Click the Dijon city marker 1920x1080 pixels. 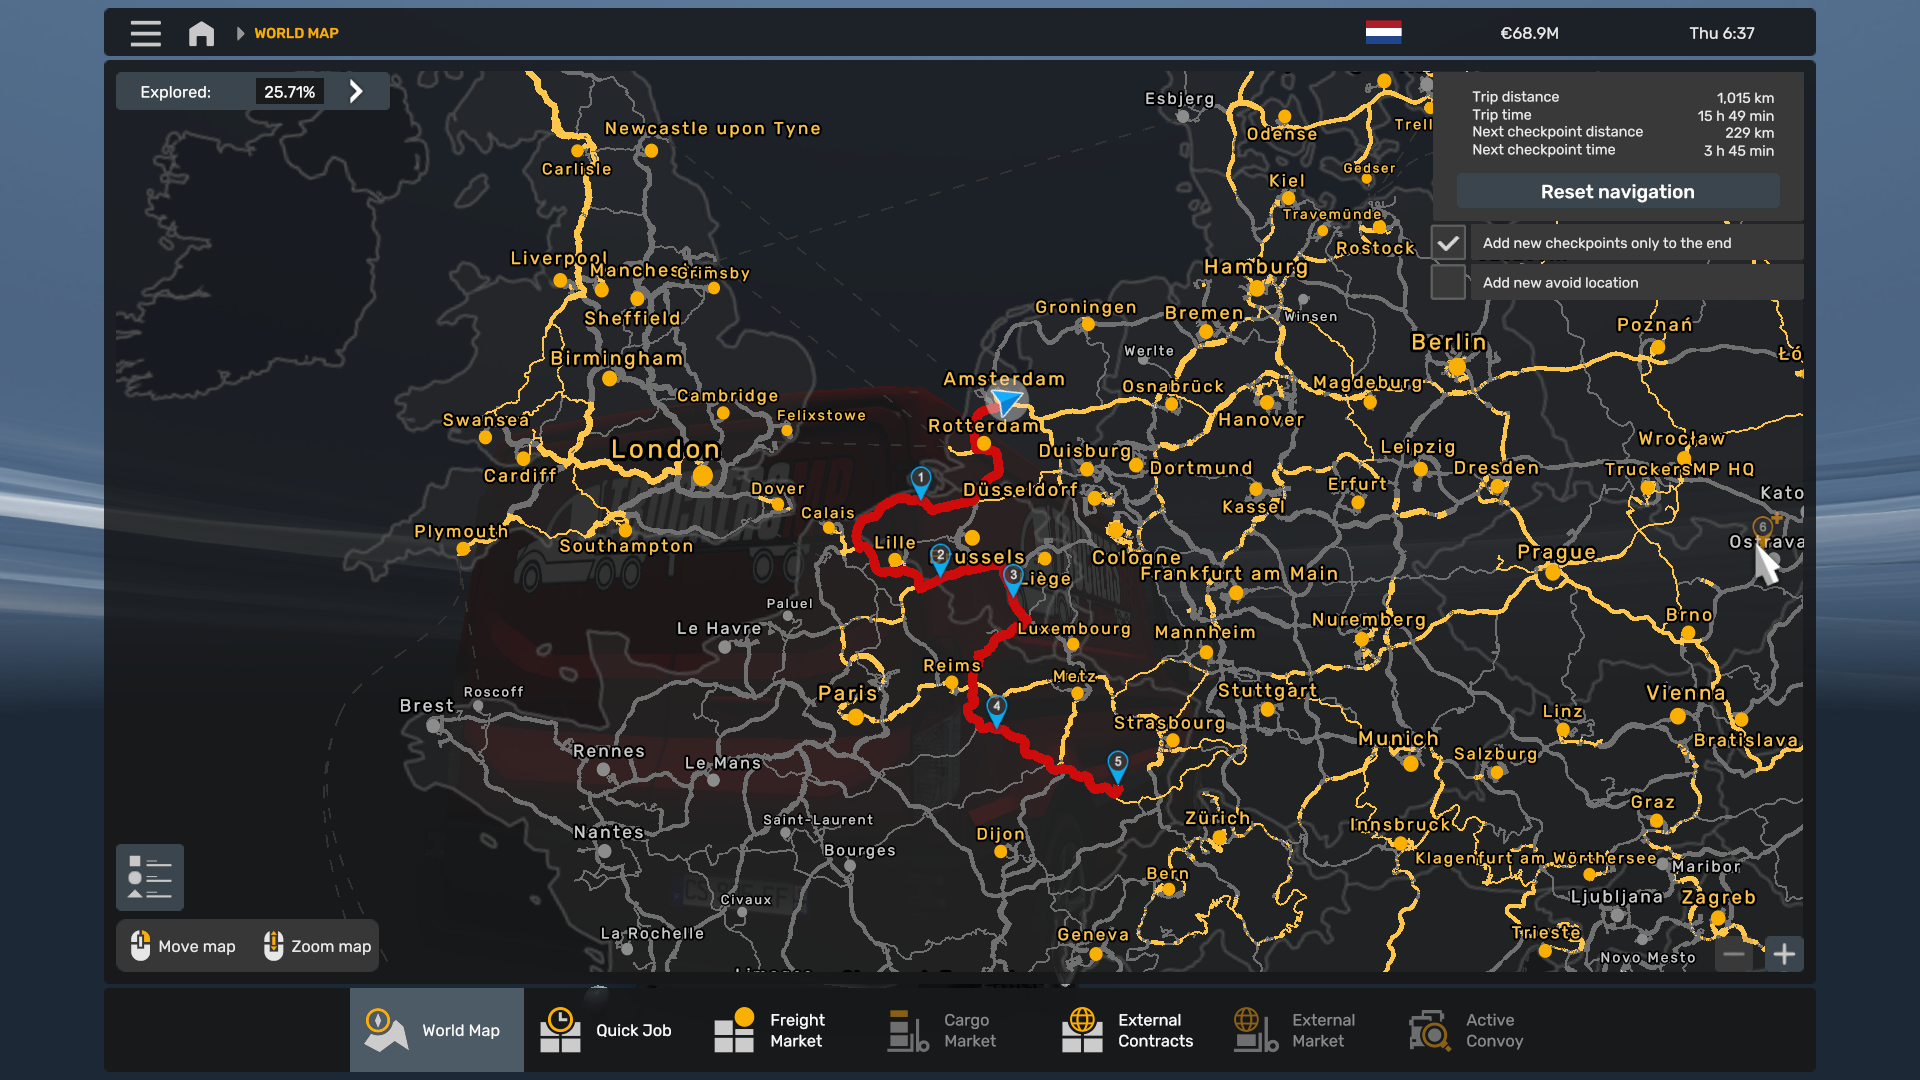tap(1001, 852)
